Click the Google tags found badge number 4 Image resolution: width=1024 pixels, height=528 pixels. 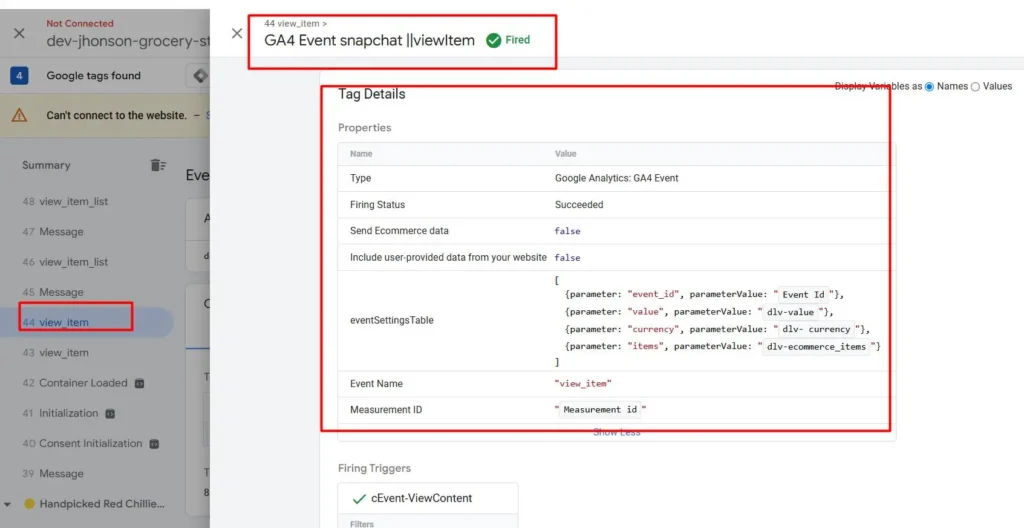(x=19, y=76)
